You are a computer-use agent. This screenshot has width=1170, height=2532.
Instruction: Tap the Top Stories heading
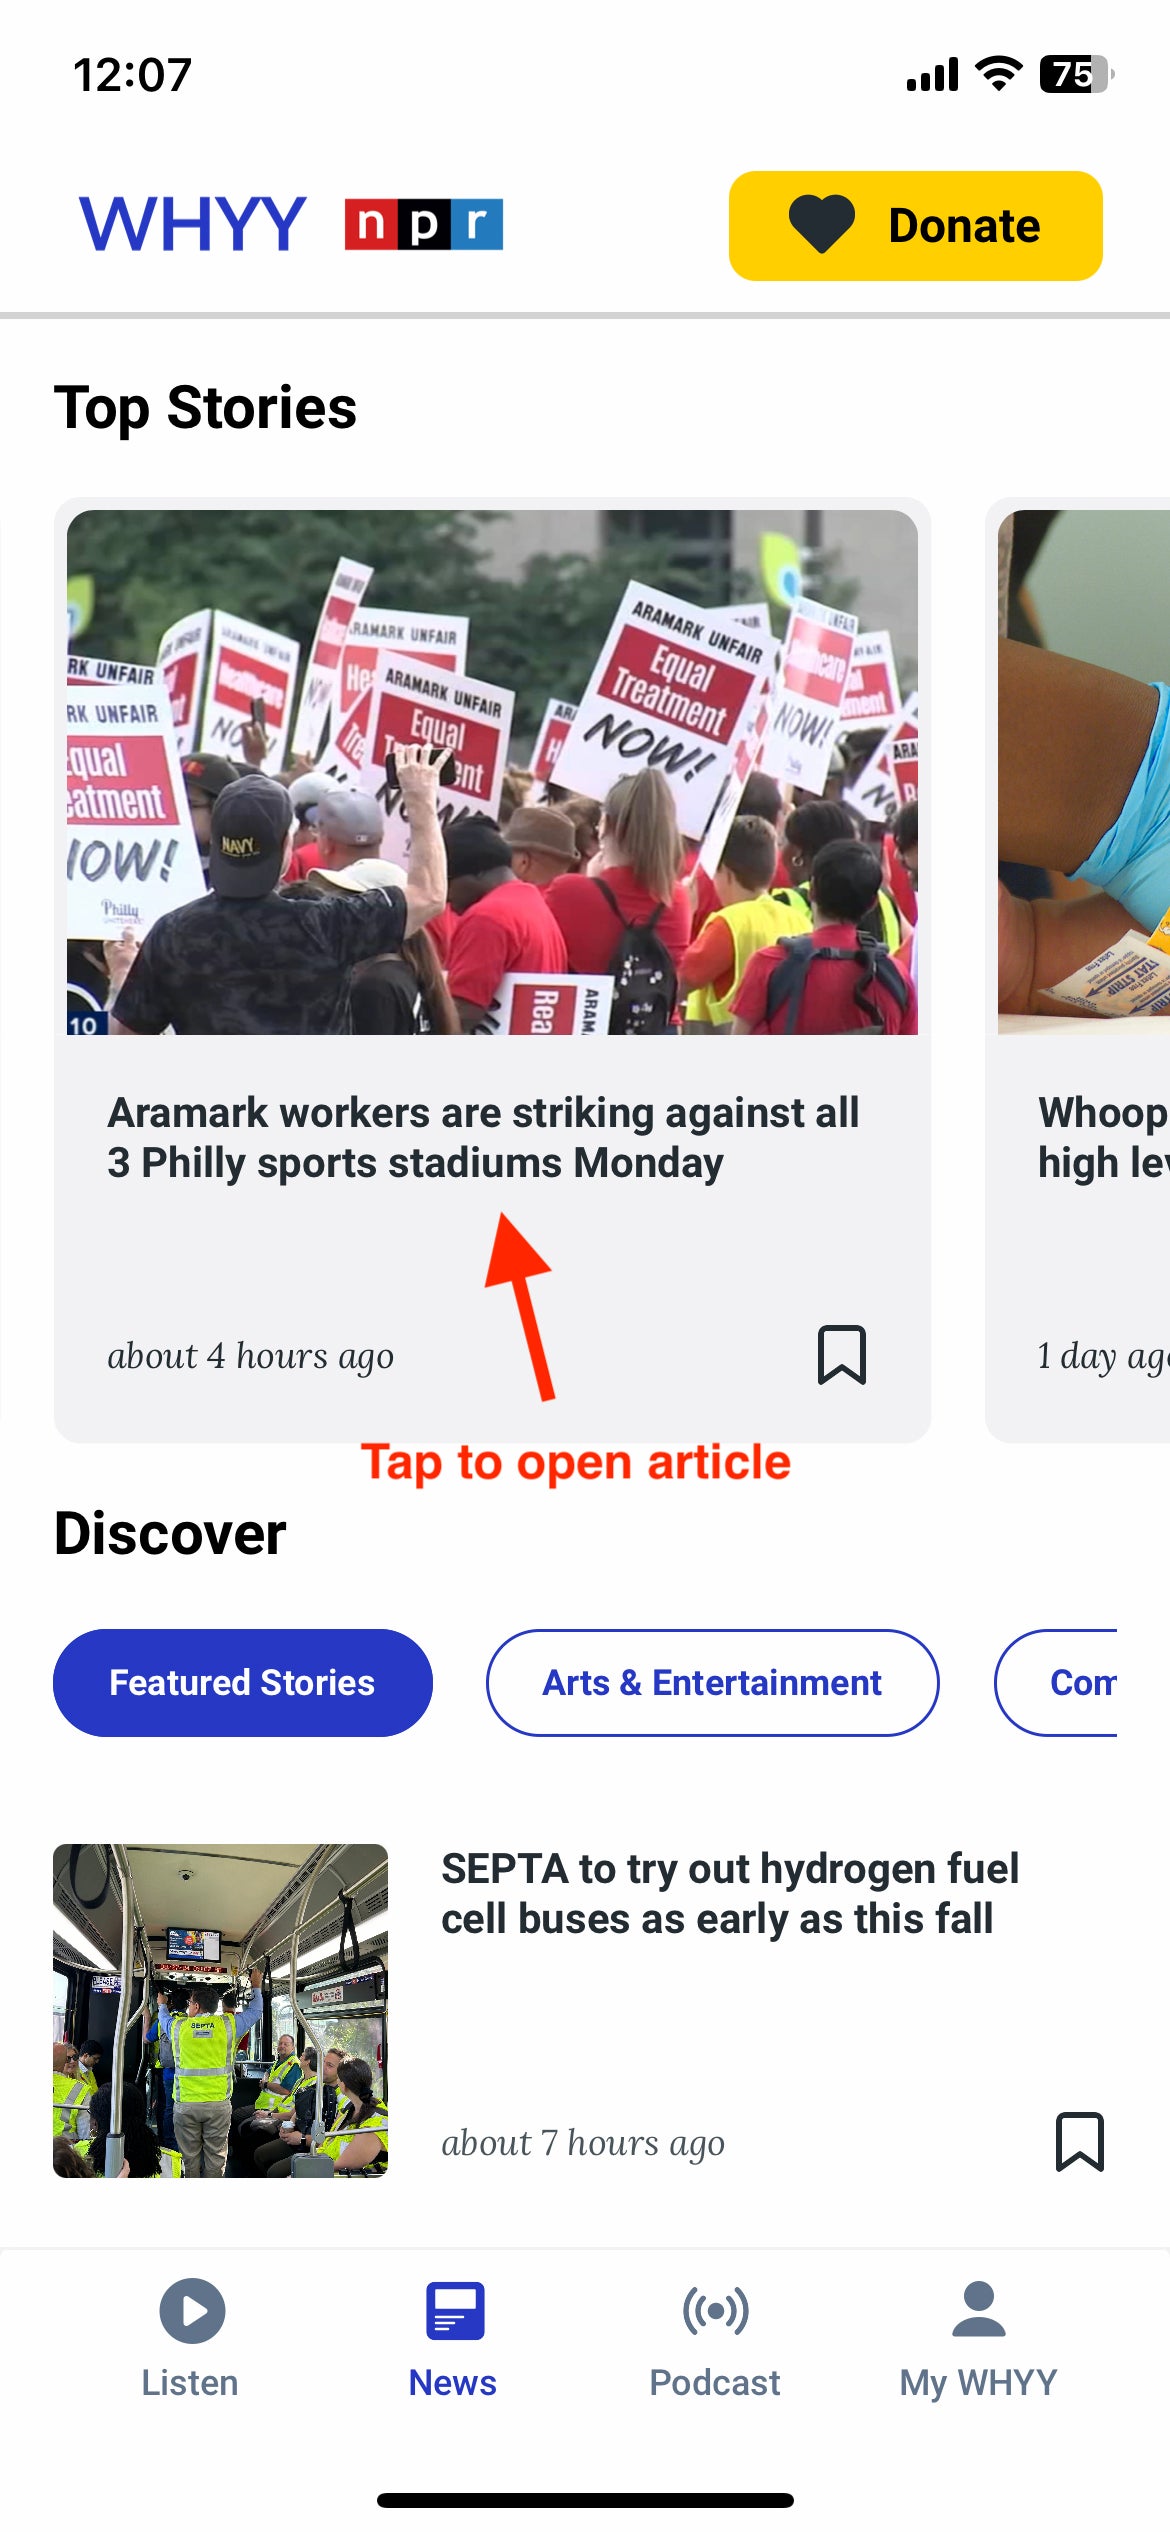click(x=205, y=408)
